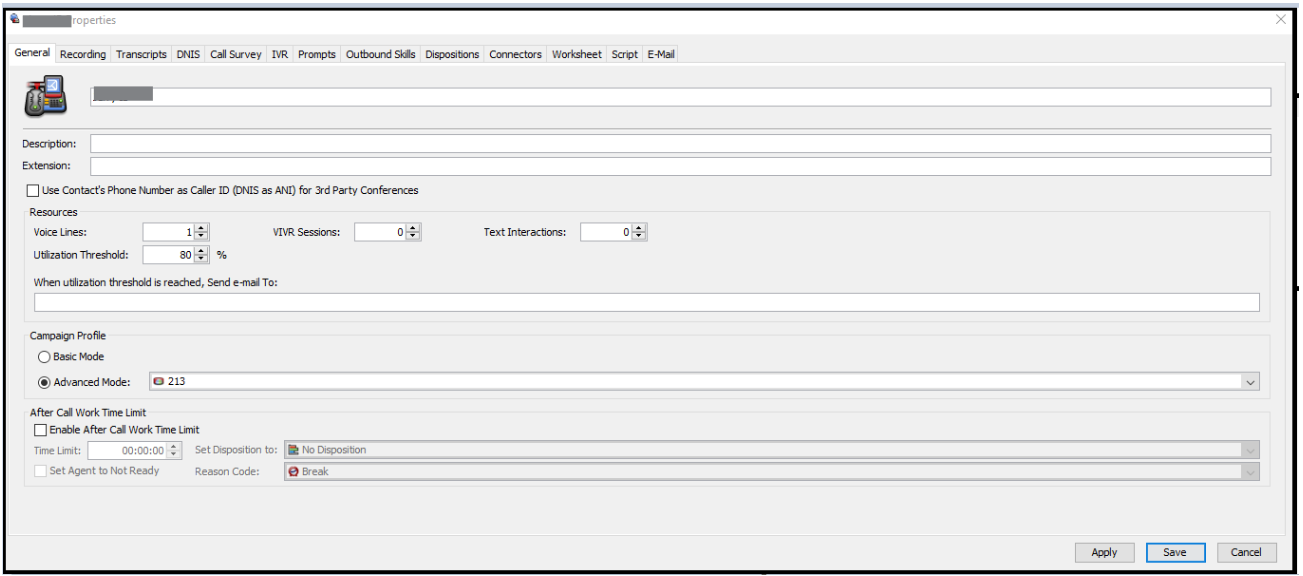Toggle Set Agent to Not Ready checkbox
Screen dimensions: 1303x576
pos(40,471)
